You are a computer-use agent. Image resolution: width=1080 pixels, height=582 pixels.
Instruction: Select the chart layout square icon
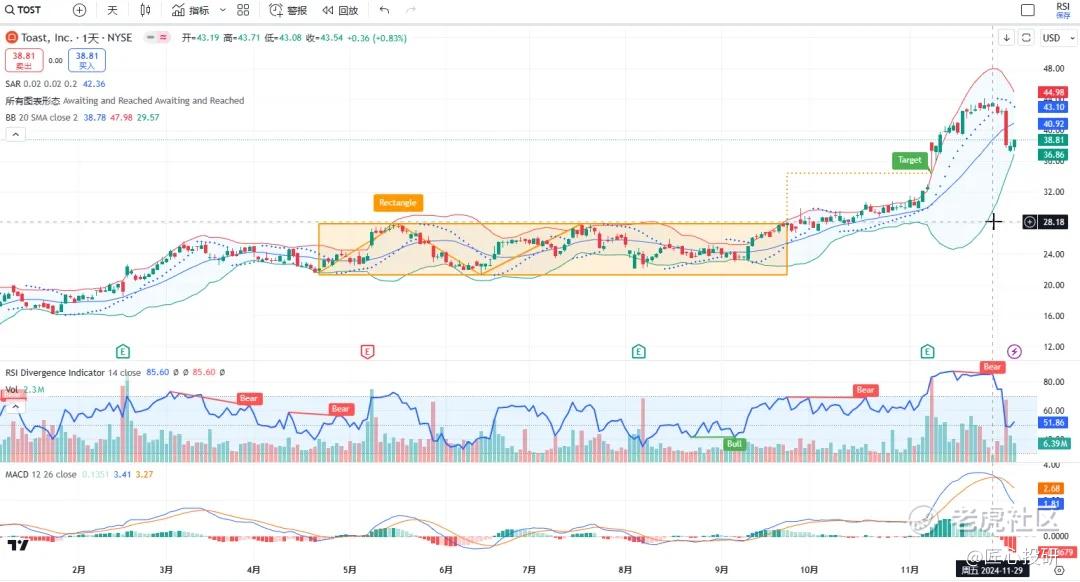point(1028,10)
